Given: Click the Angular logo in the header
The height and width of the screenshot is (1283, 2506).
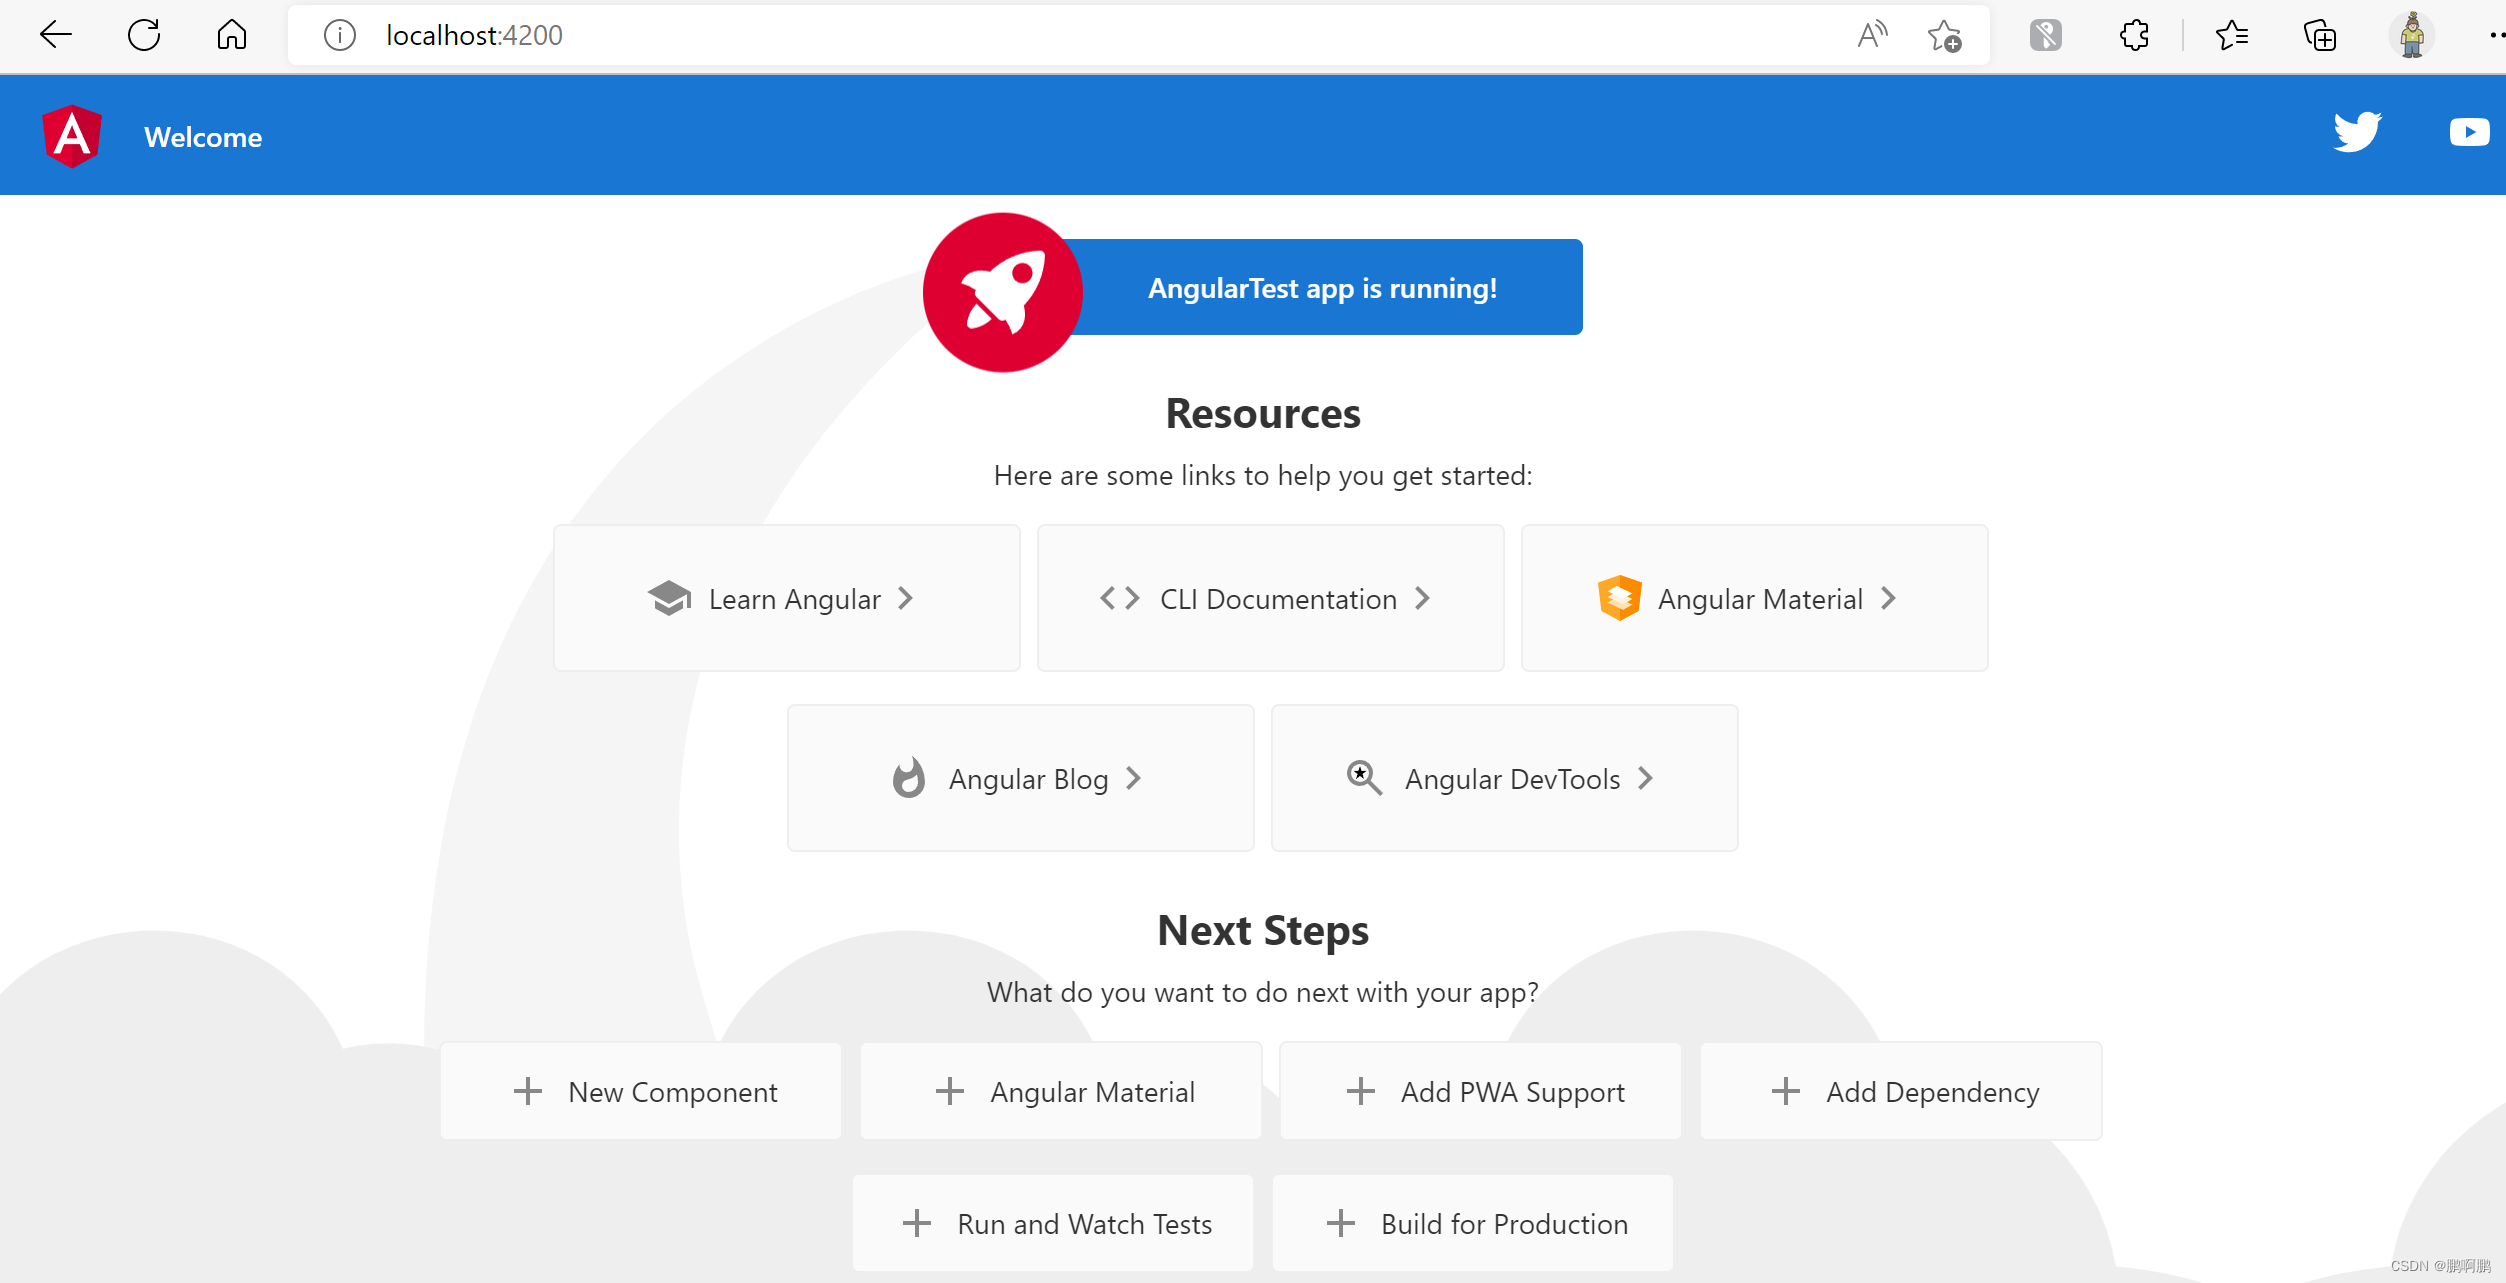Looking at the screenshot, I should tap(71, 135).
